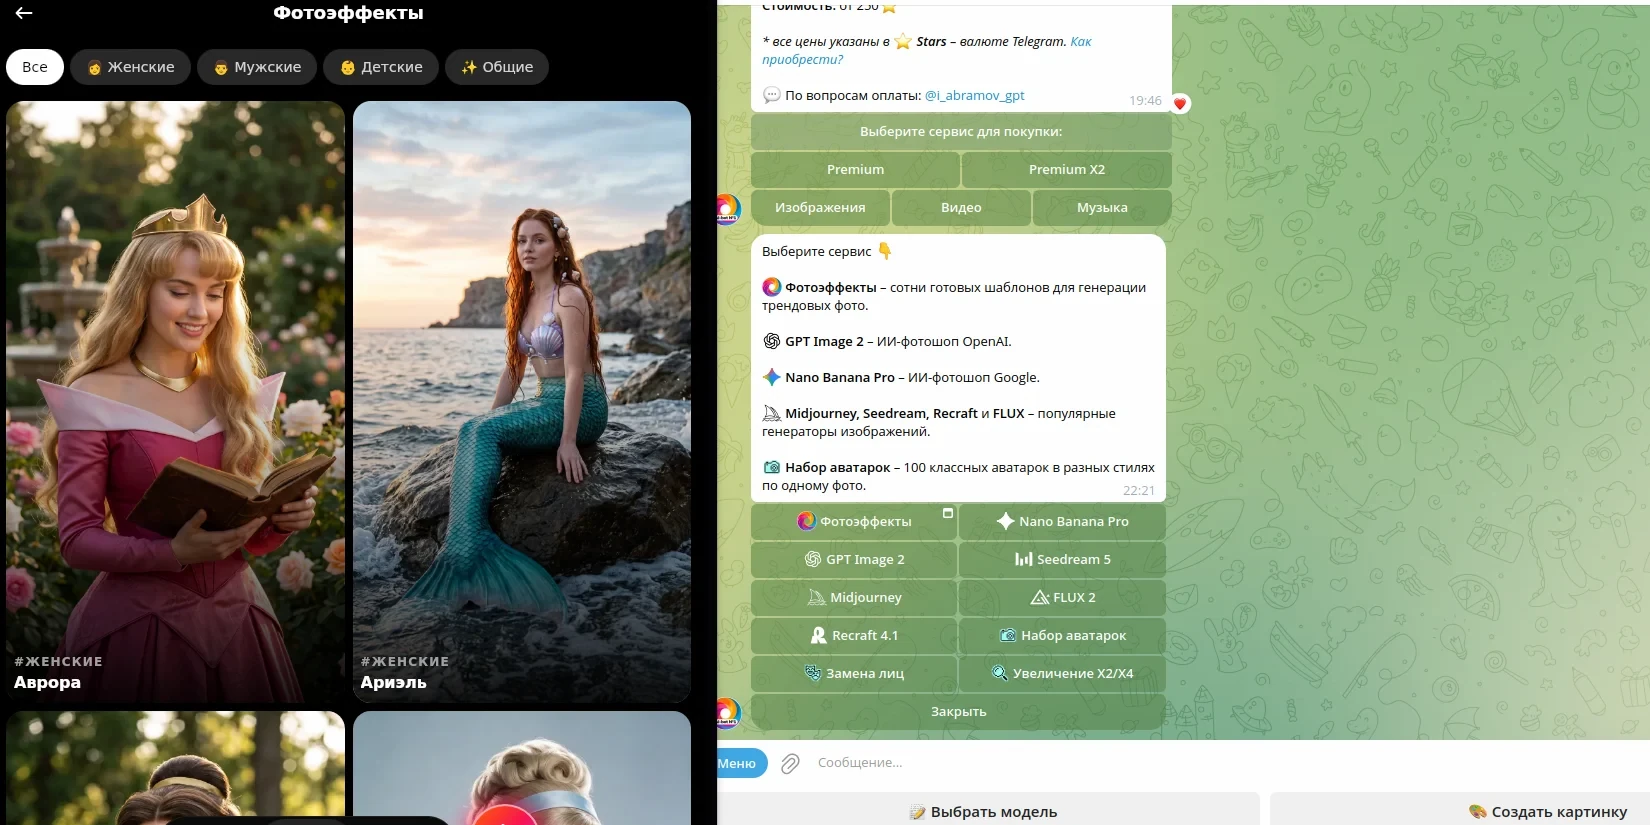Filter photo effects by Детские
The height and width of the screenshot is (825, 1650).
pos(381,67)
